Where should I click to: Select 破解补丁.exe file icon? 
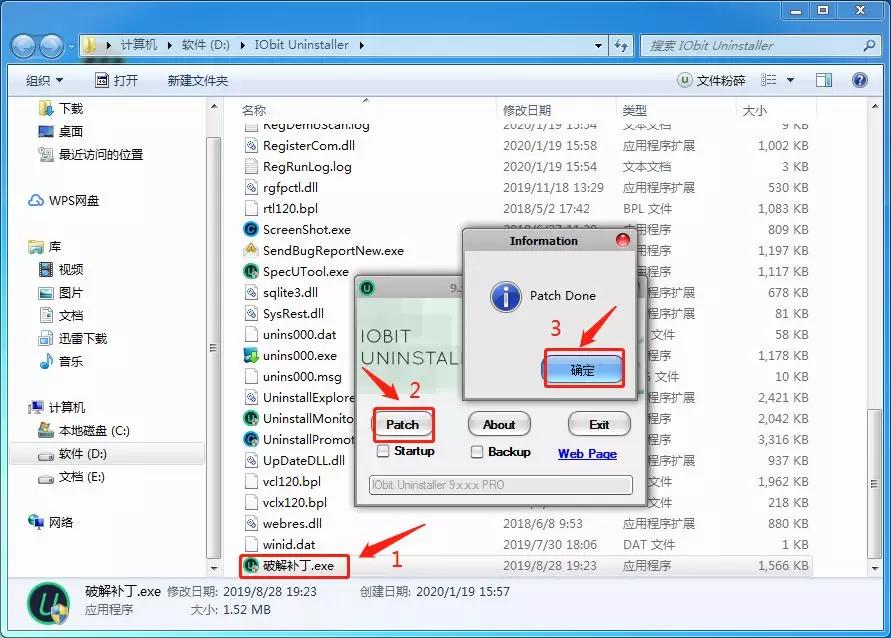pos(251,565)
